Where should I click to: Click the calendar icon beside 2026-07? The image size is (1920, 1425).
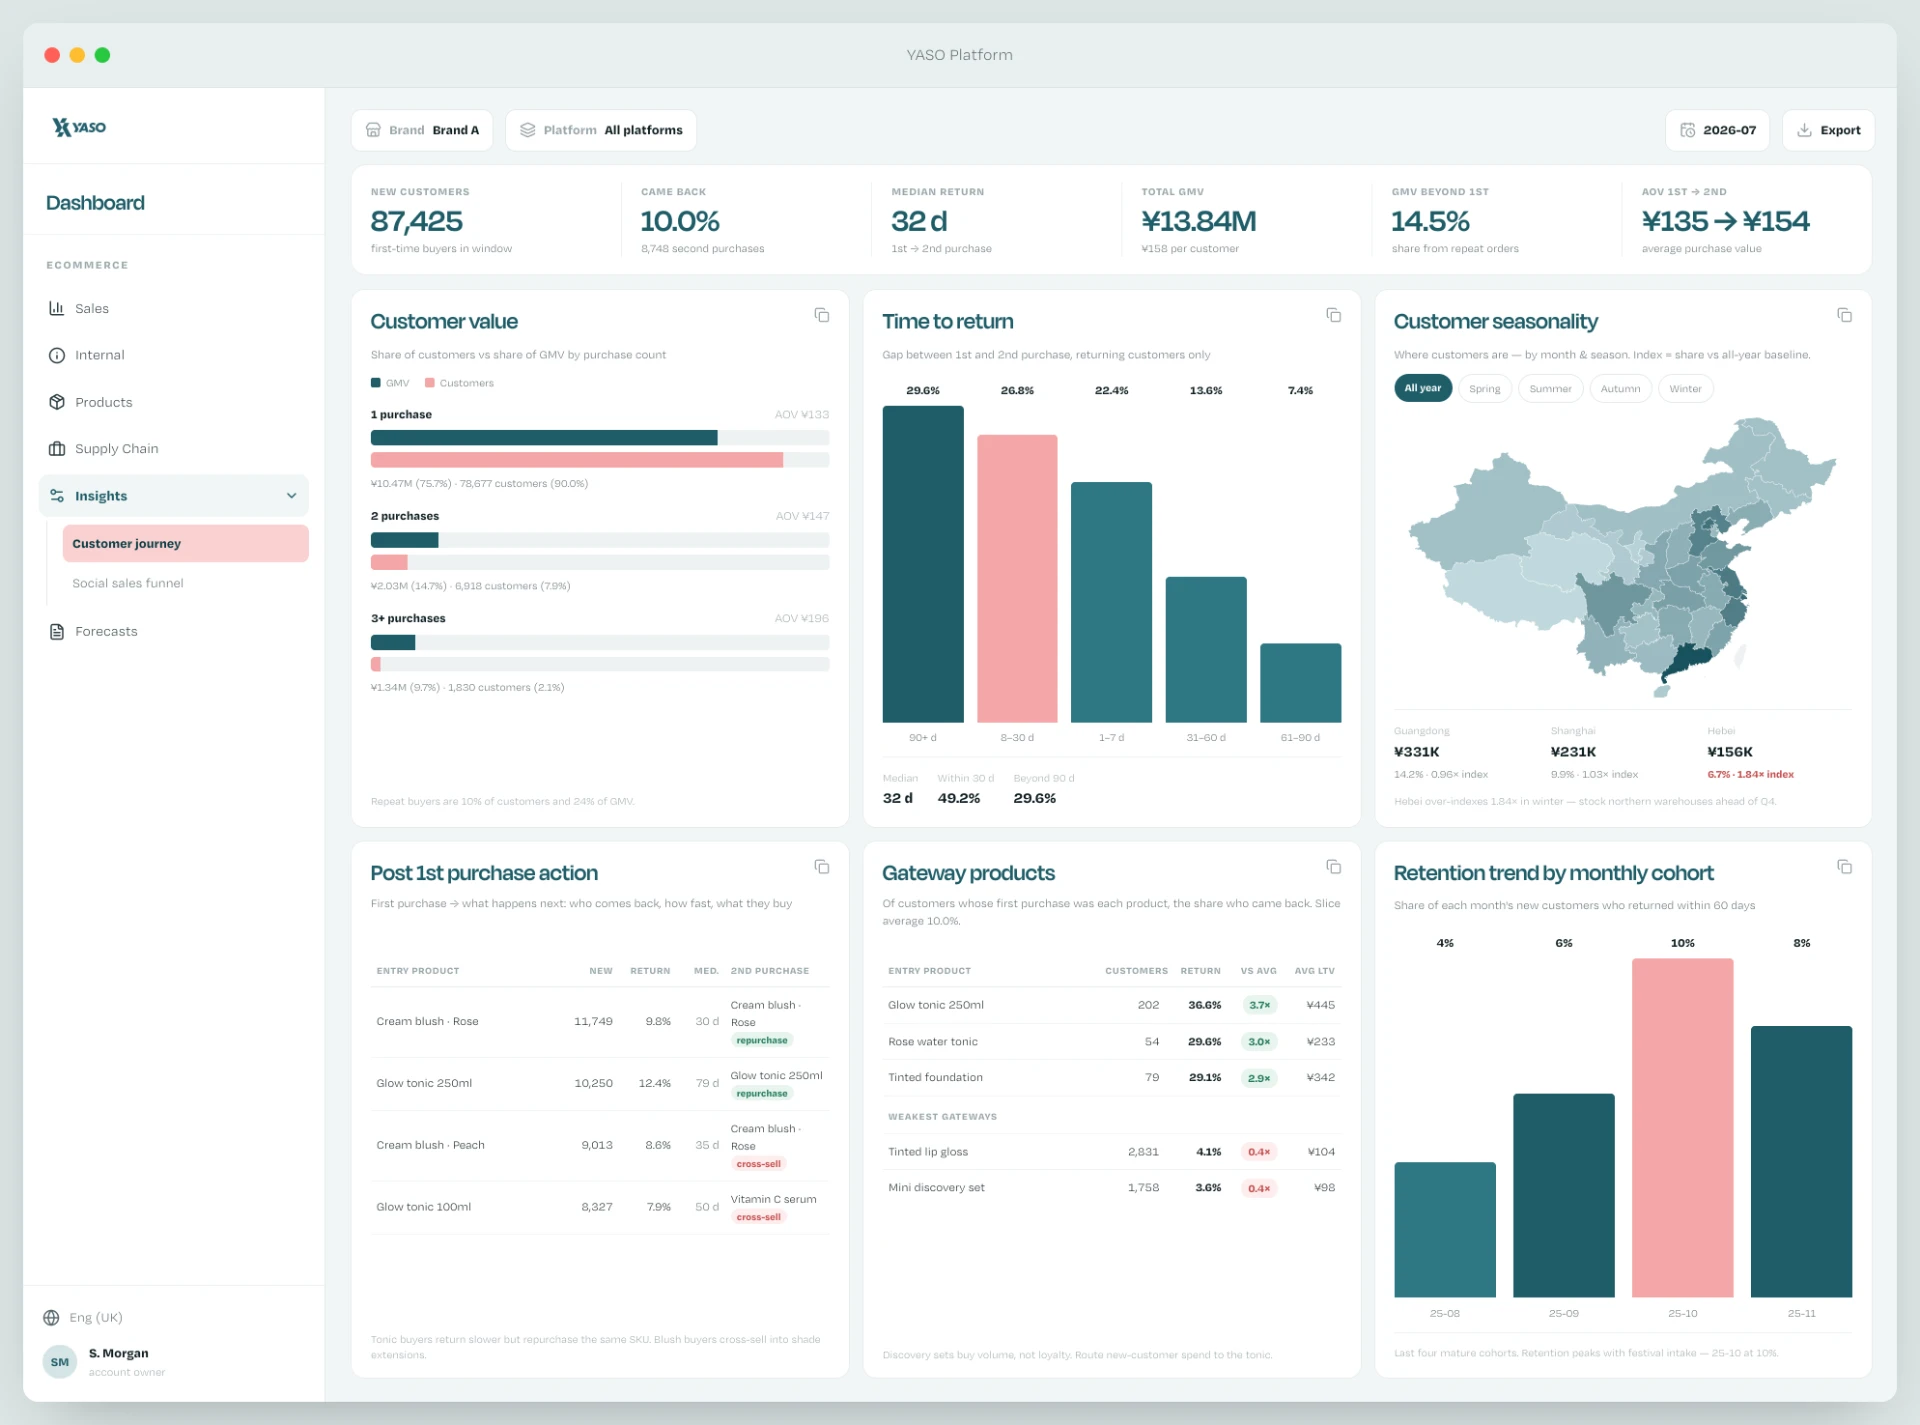1687,130
